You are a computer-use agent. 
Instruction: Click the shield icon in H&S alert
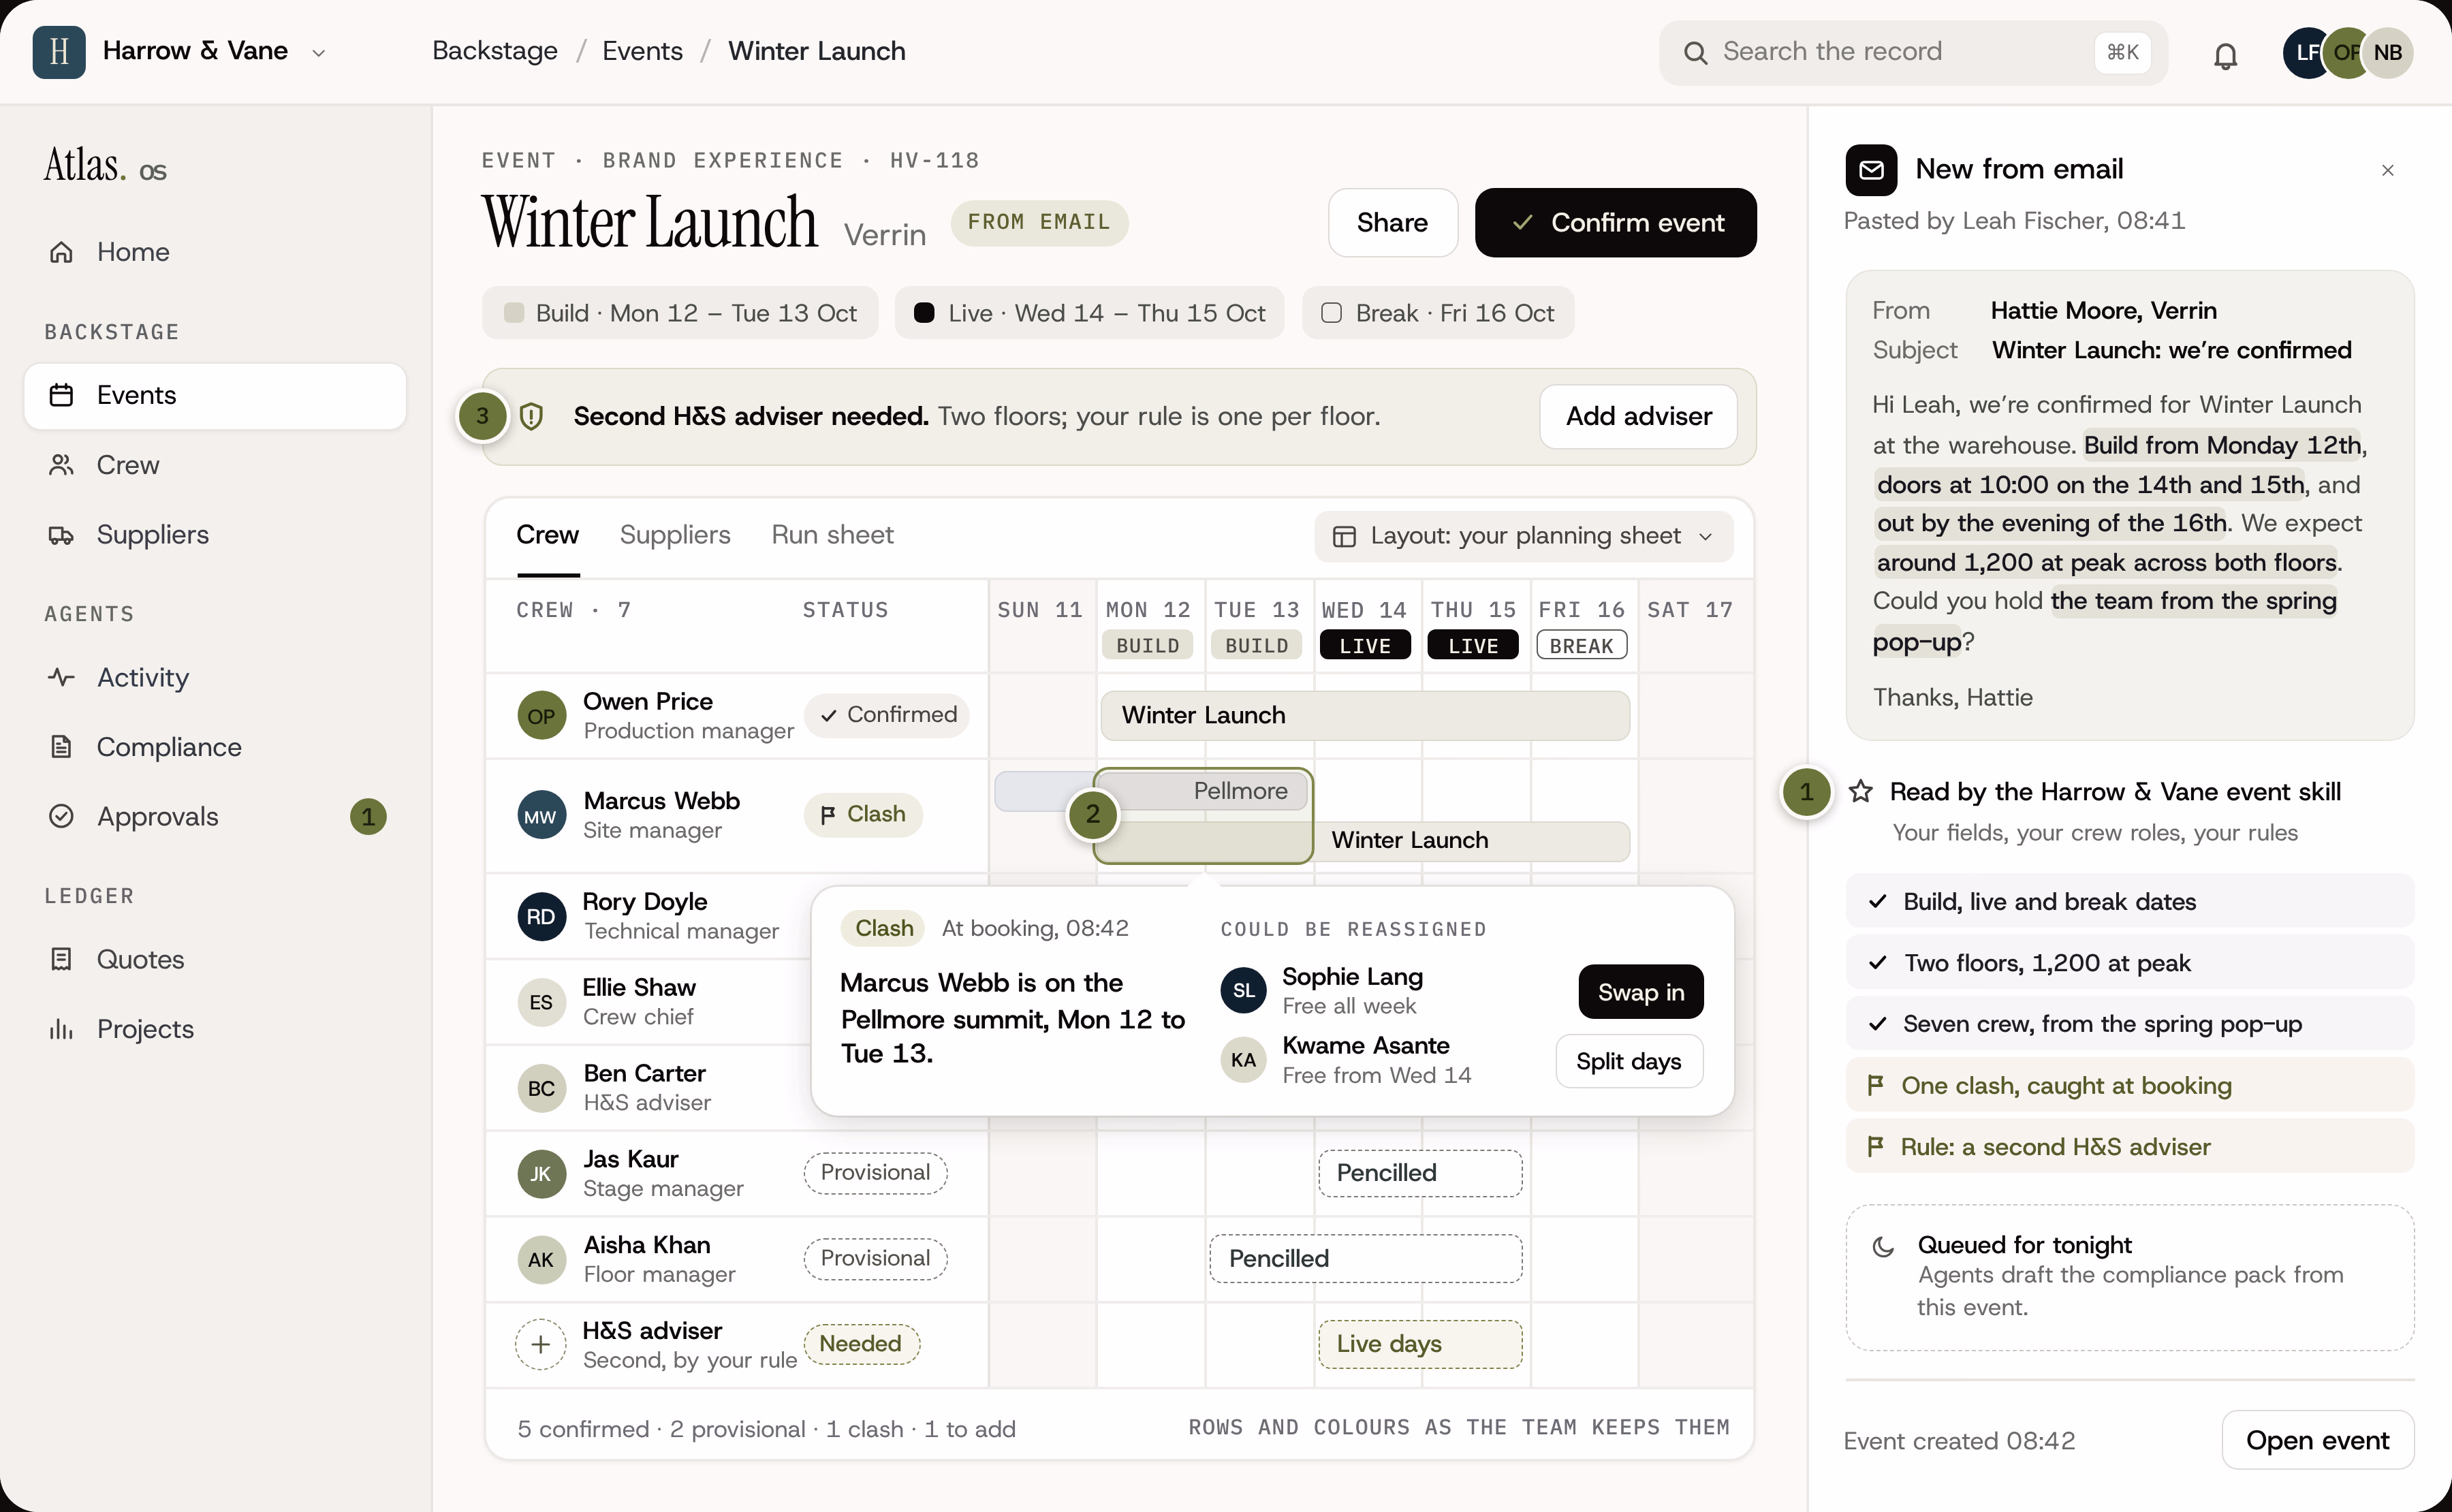coord(532,416)
